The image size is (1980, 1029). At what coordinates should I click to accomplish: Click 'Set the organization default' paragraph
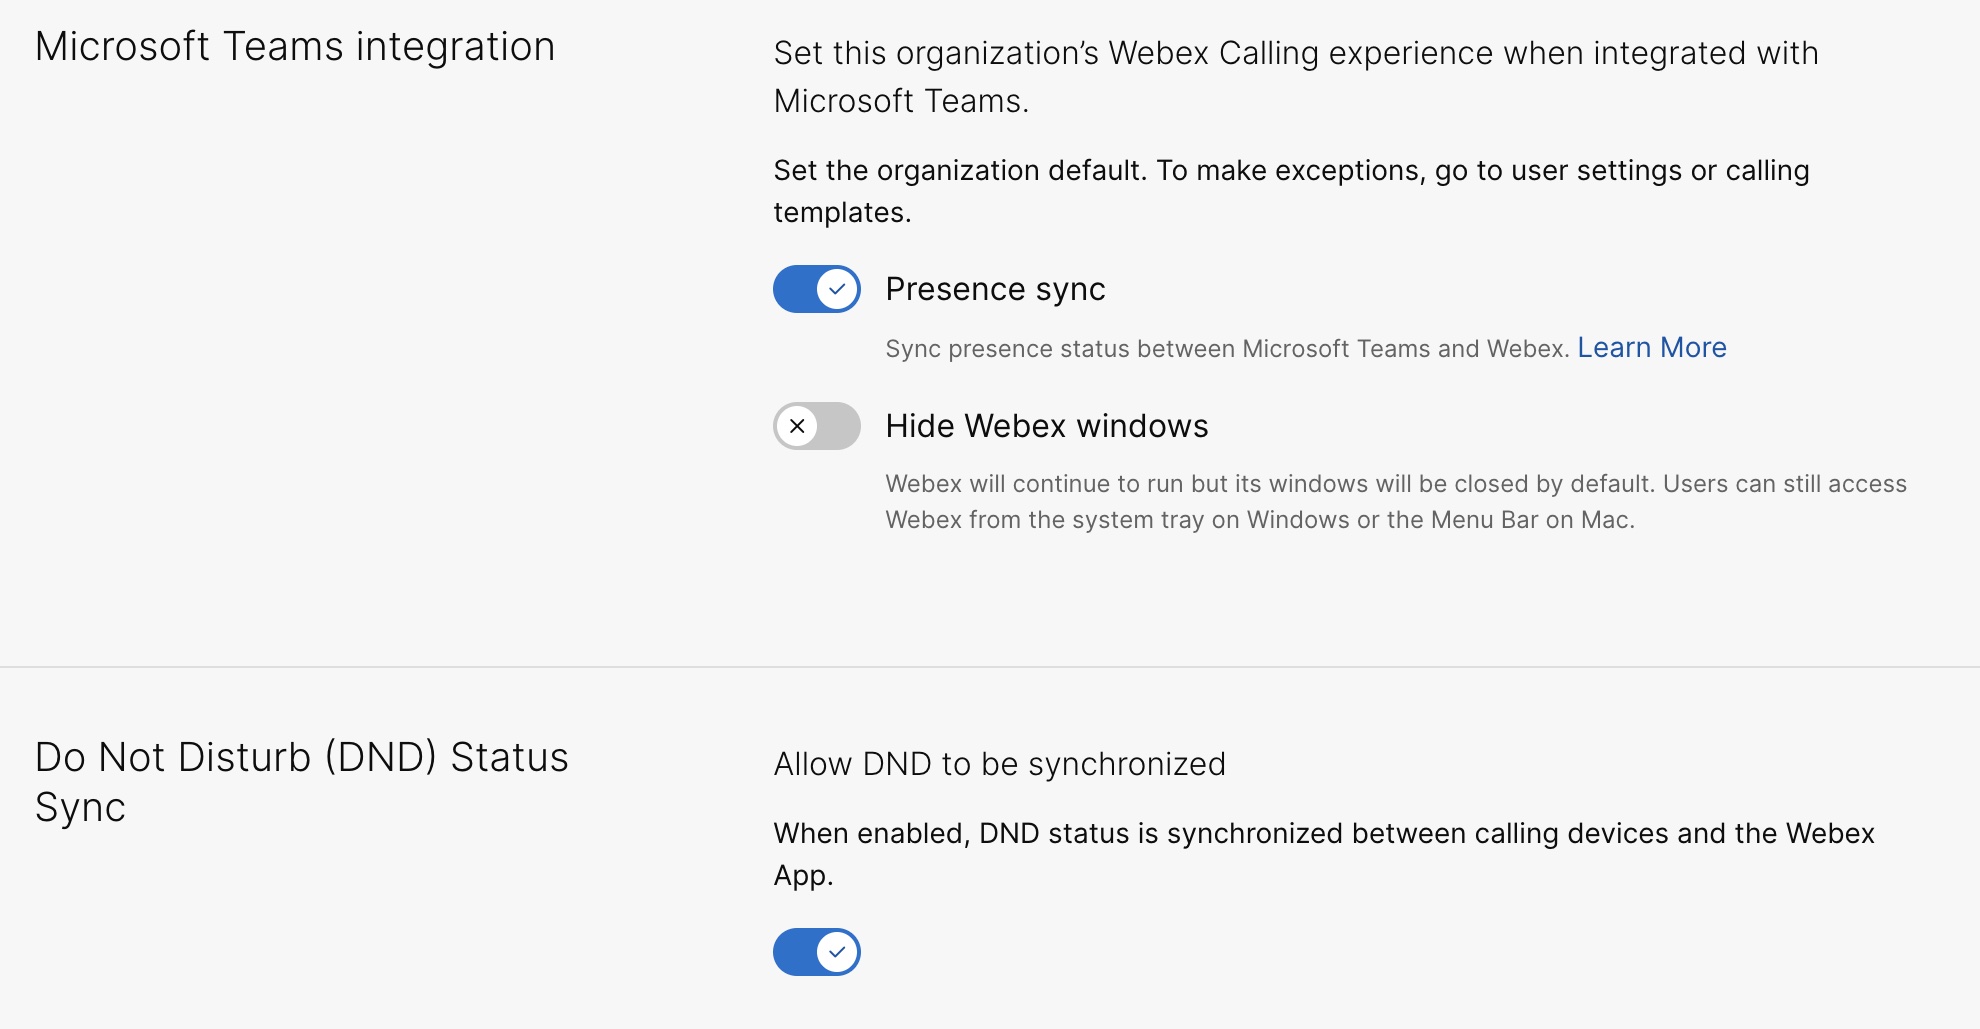pyautogui.click(x=1291, y=191)
